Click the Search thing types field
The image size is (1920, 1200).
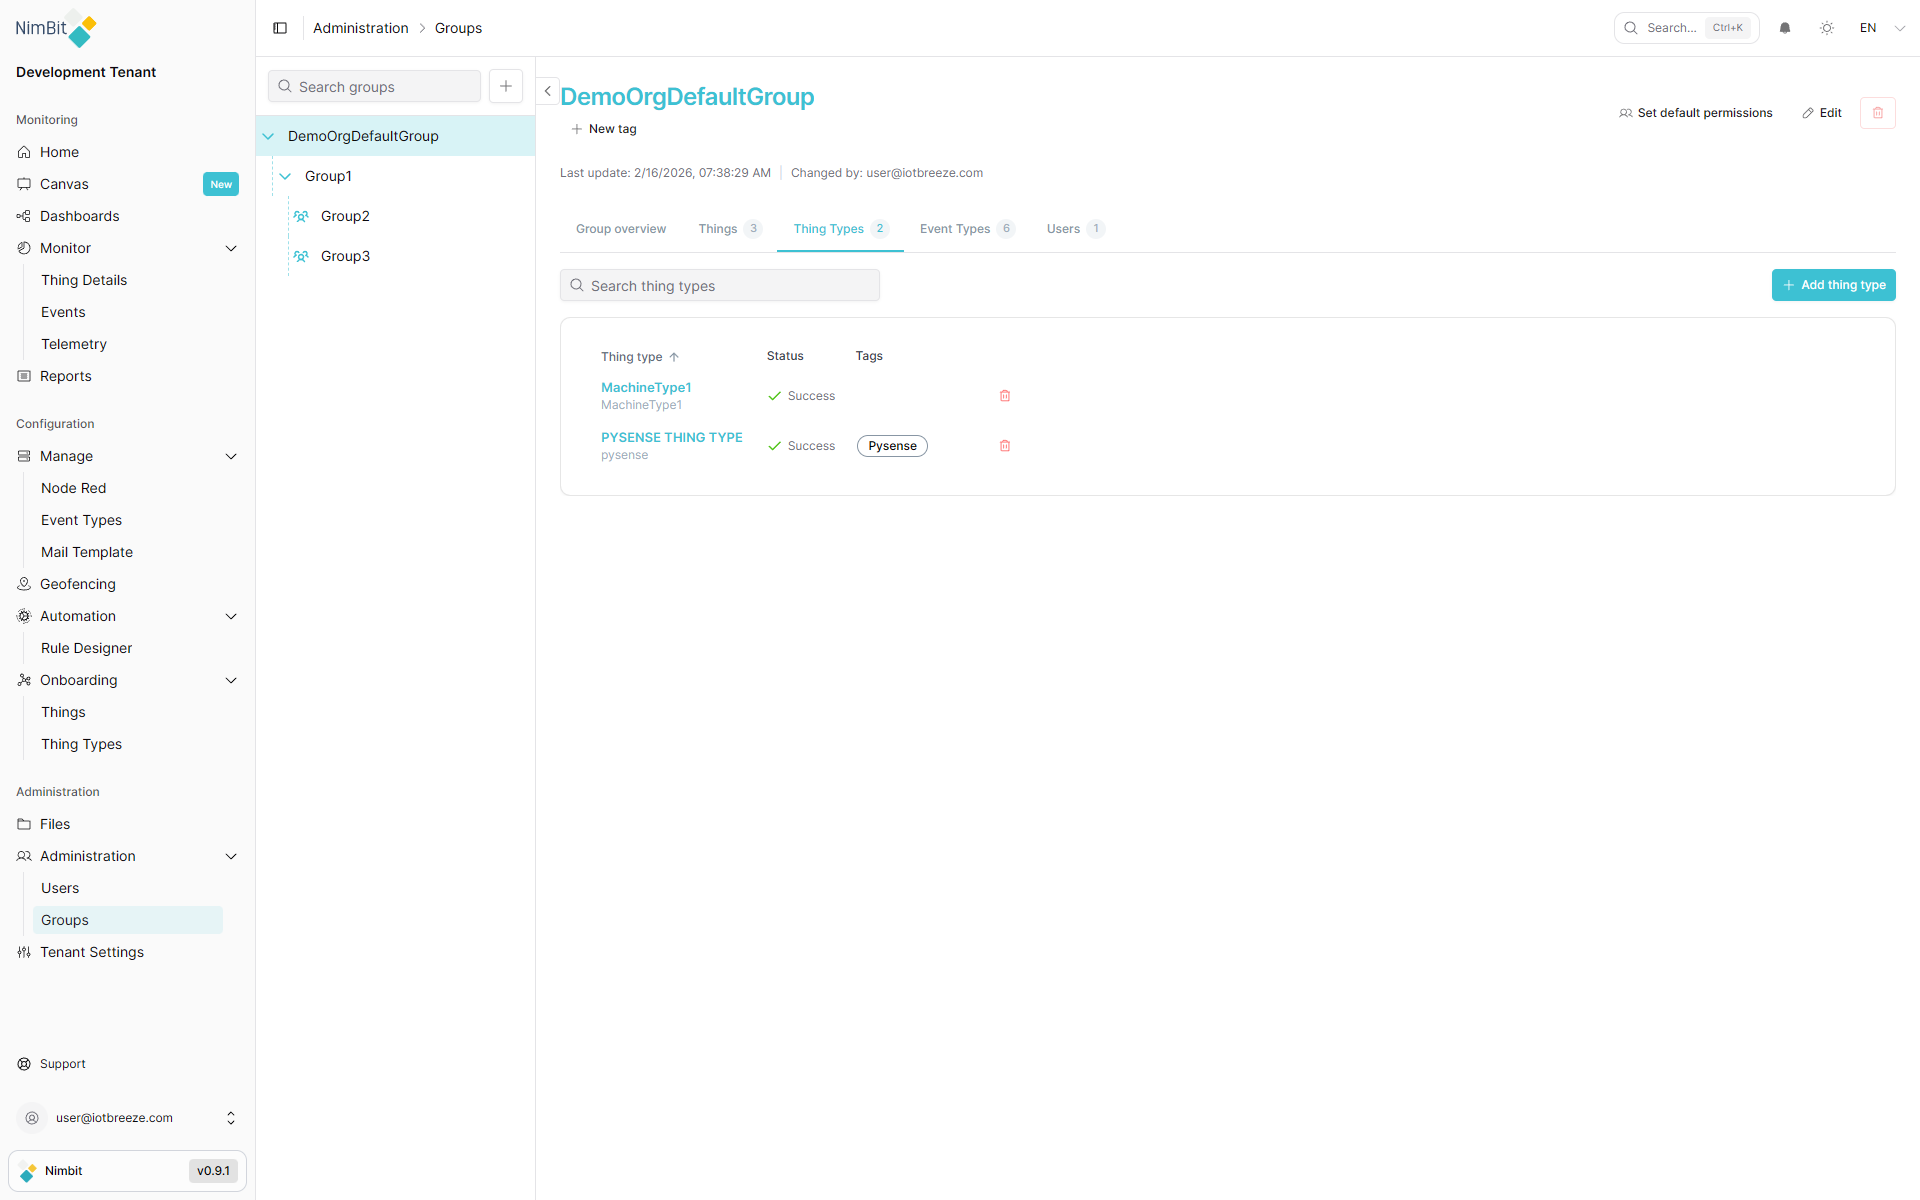coord(720,286)
